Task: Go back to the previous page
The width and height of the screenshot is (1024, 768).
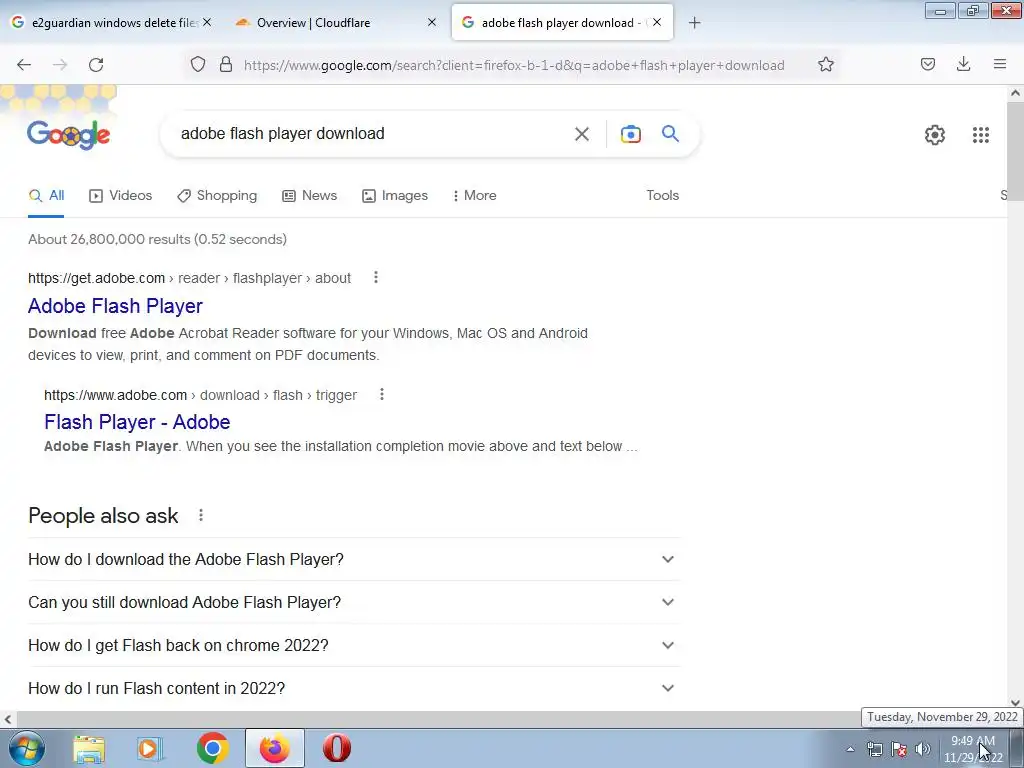Action: (x=24, y=65)
